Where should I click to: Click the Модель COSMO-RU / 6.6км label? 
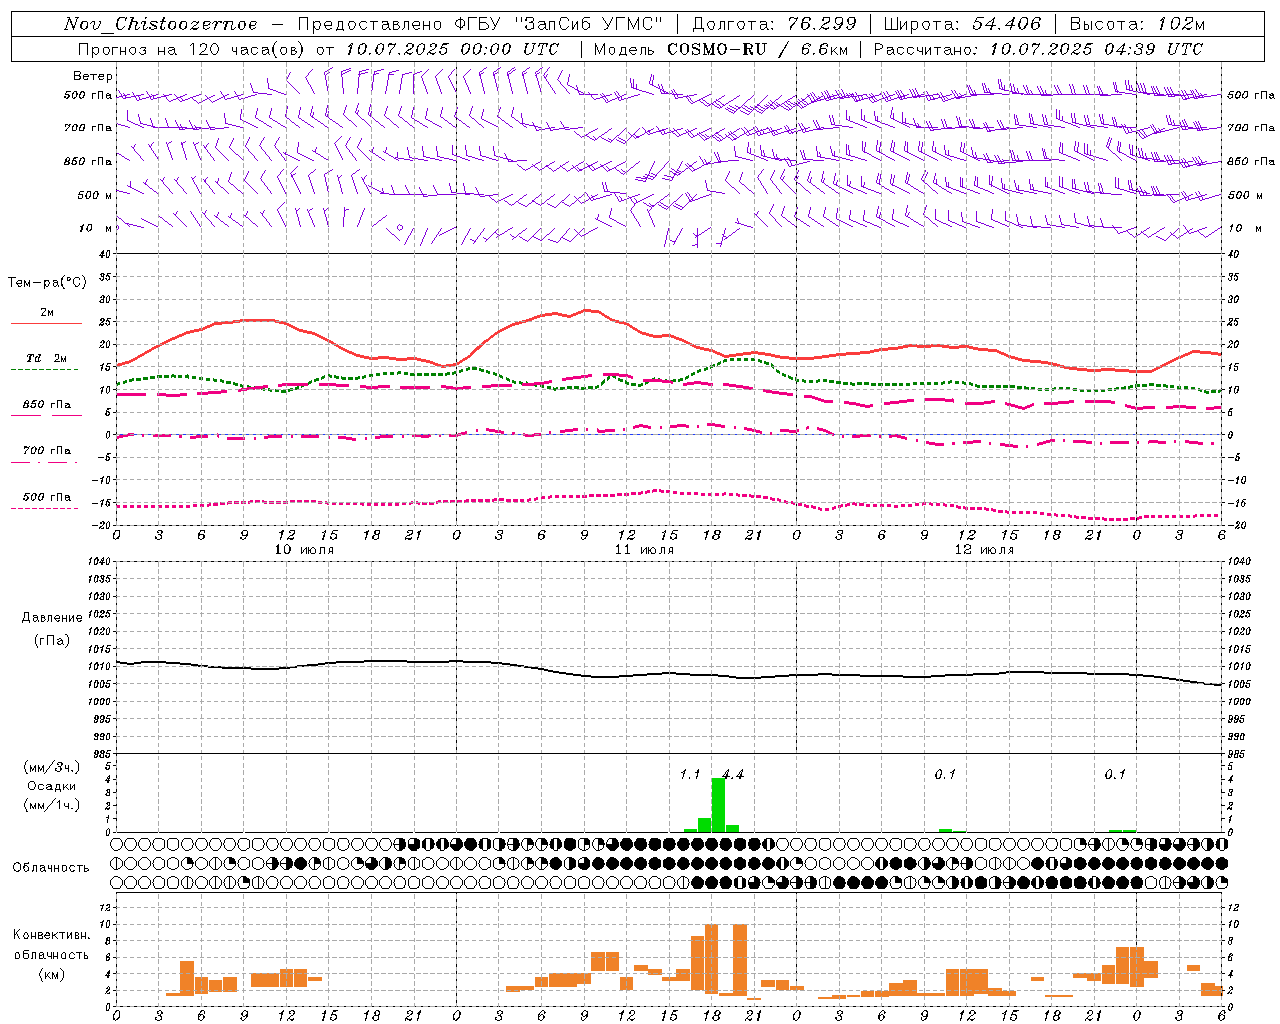(720, 49)
